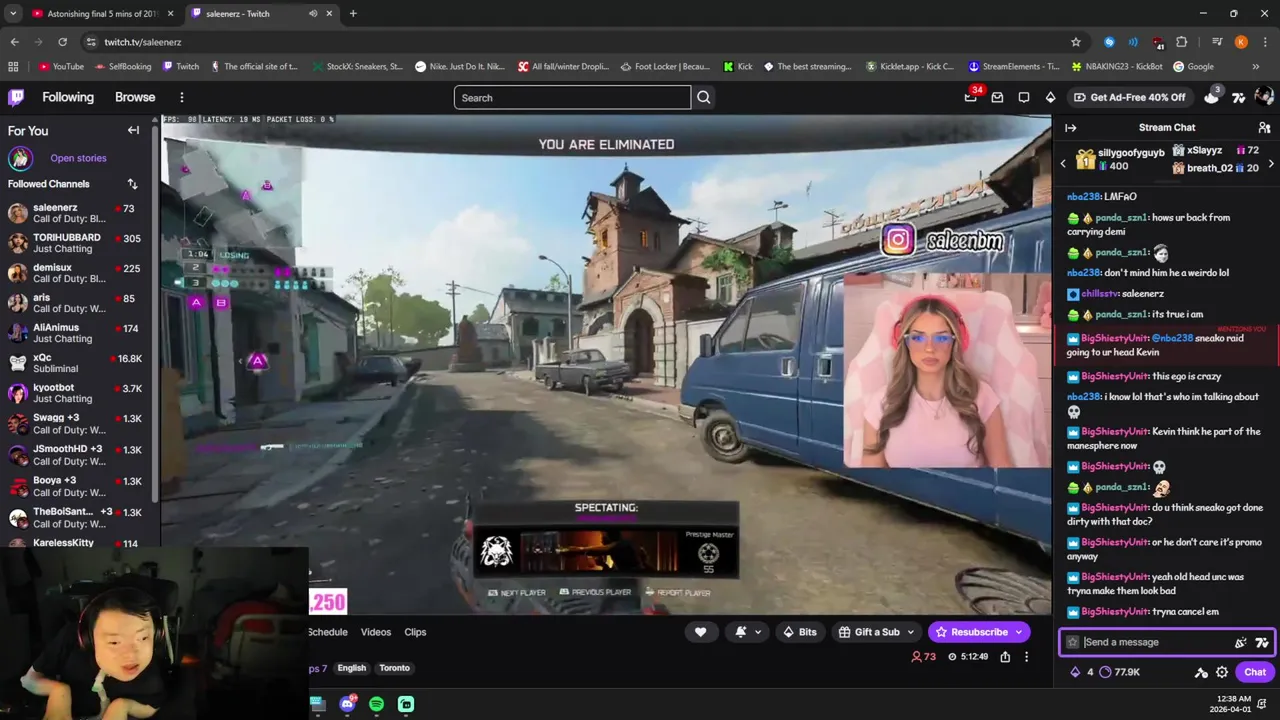Viewport: 1280px width, 720px height.
Task: Open Kick bookmark in bookmarks bar
Action: 738,66
